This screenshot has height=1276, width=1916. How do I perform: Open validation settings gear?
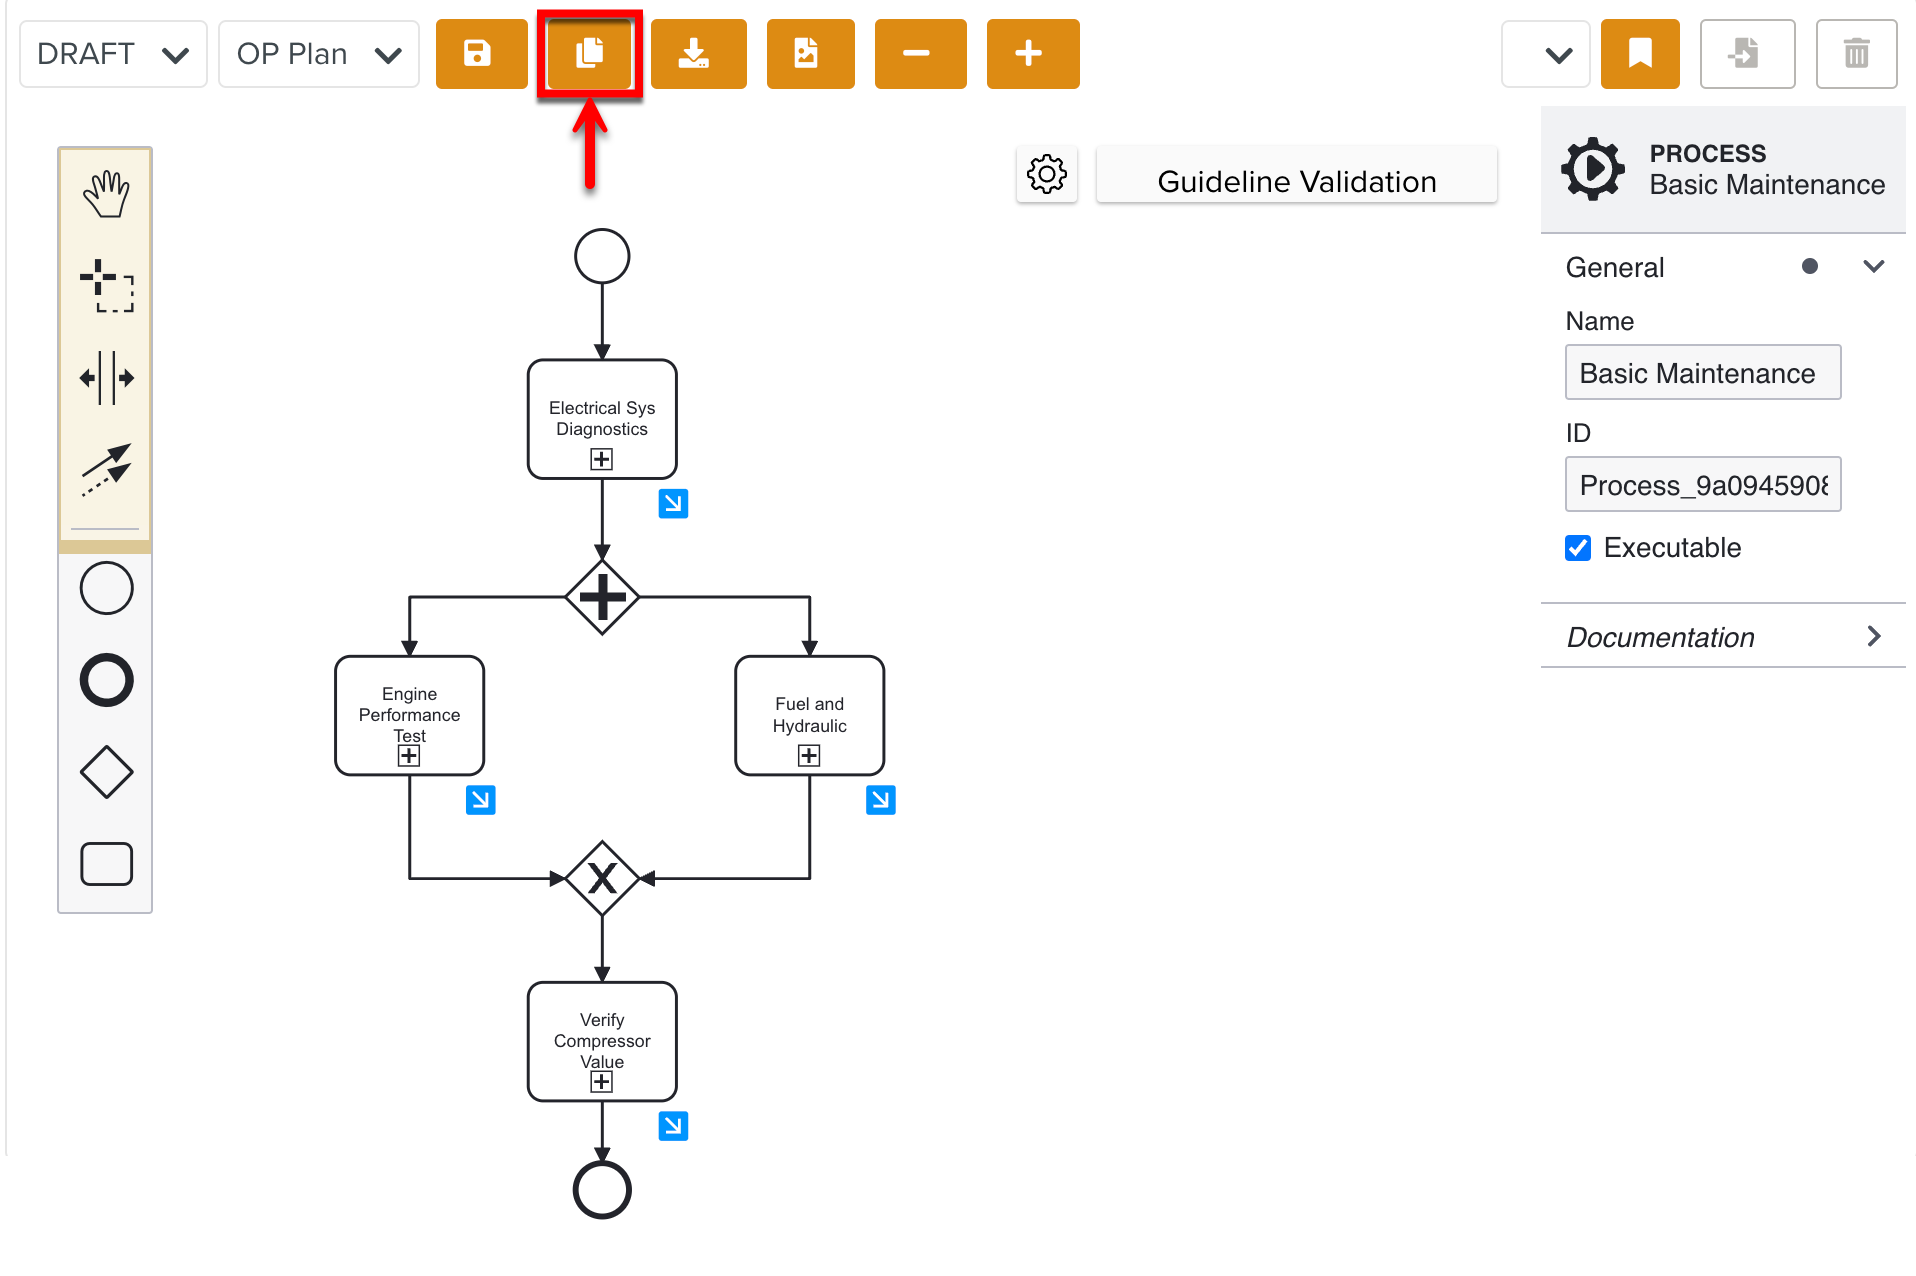pos(1046,175)
